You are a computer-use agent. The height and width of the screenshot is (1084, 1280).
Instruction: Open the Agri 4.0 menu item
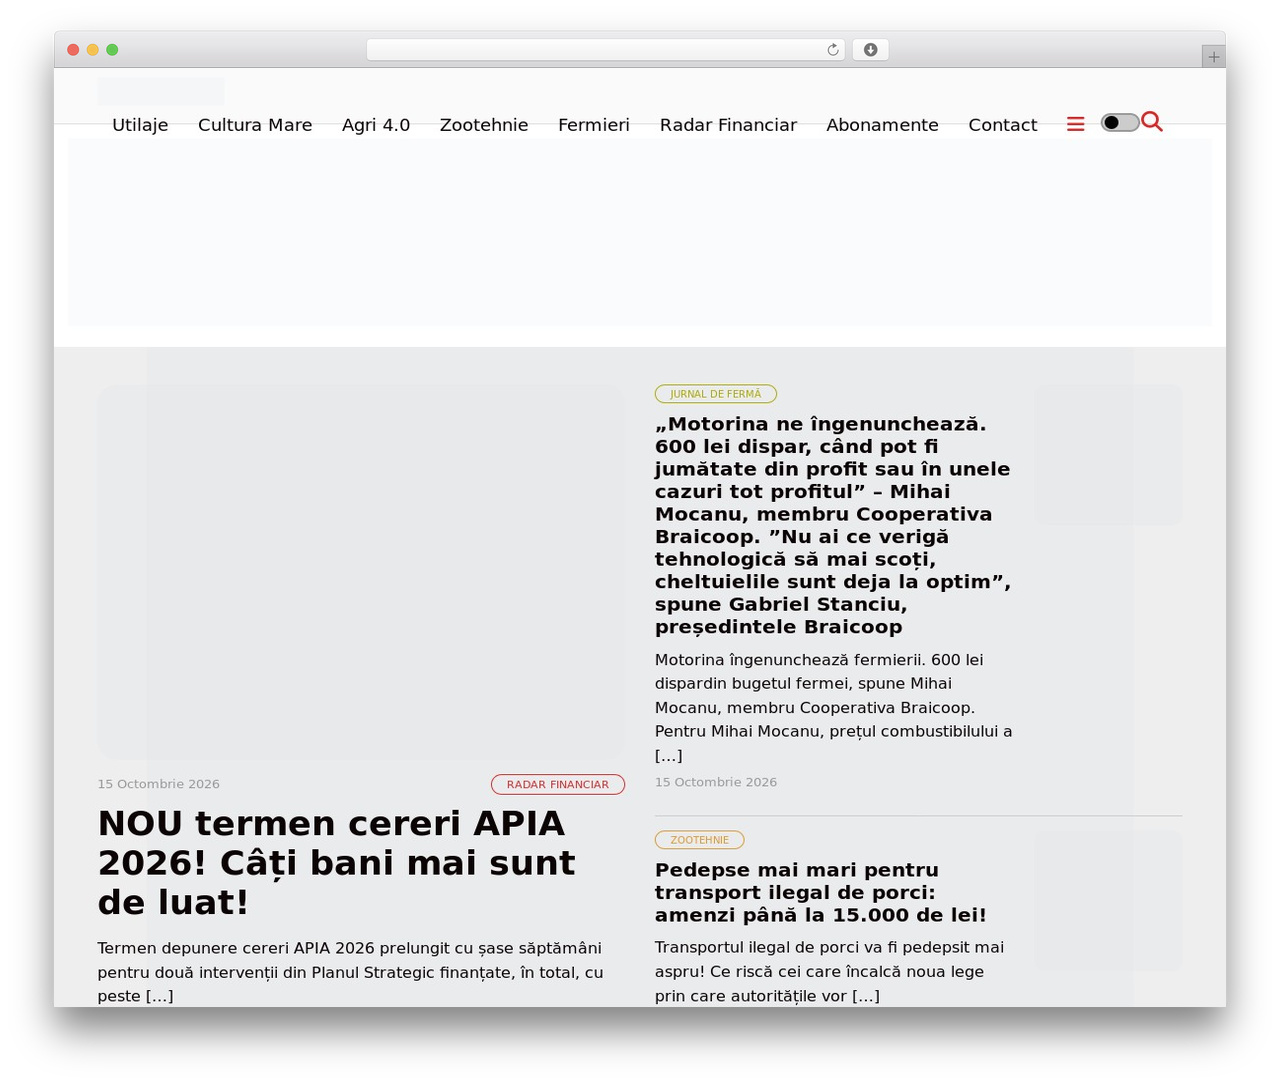pos(376,125)
